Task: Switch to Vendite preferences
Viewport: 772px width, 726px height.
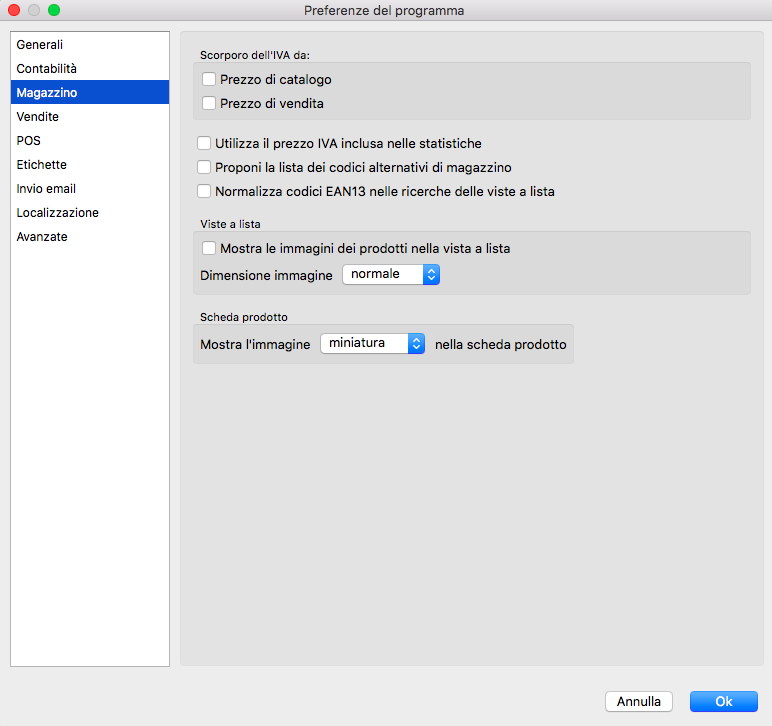Action: [38, 117]
